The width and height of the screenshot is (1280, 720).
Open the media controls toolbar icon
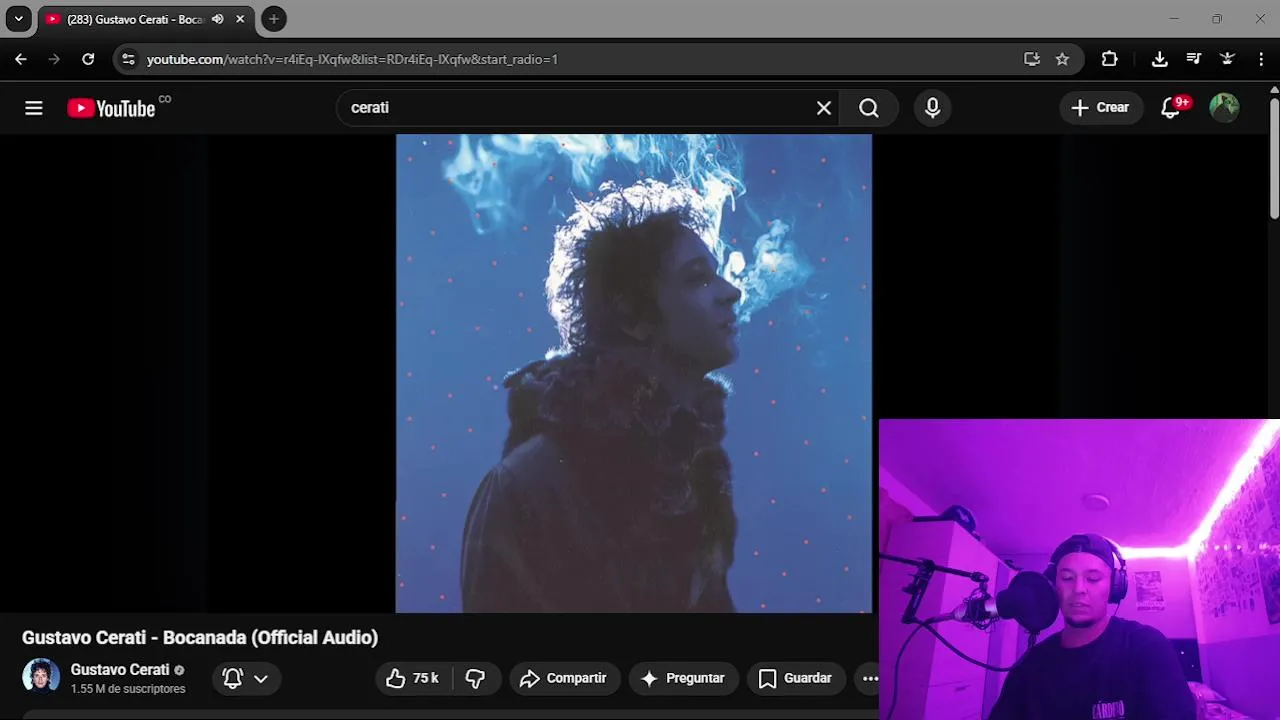[x=1193, y=59]
